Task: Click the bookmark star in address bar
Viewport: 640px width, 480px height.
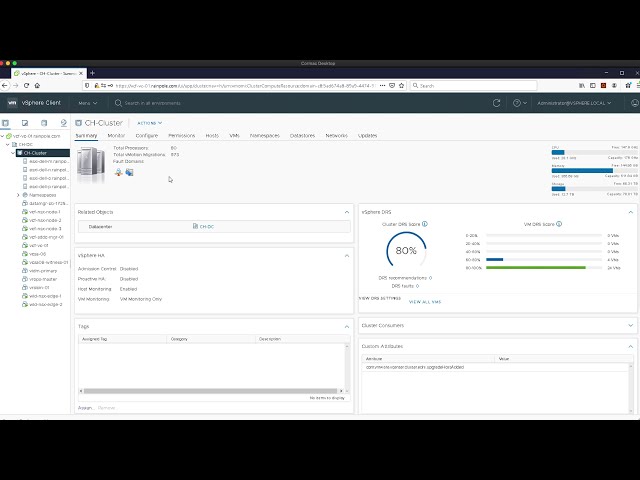Action: click(x=402, y=86)
